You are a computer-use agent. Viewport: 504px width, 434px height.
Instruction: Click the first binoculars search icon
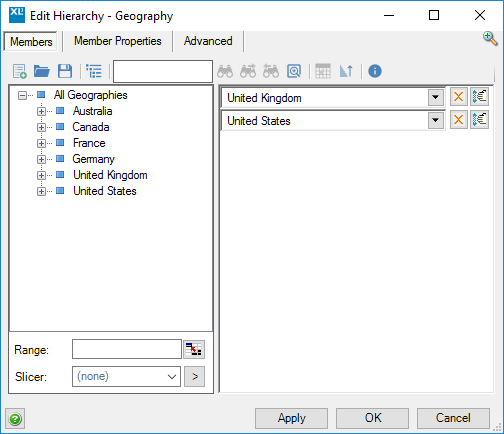click(225, 71)
